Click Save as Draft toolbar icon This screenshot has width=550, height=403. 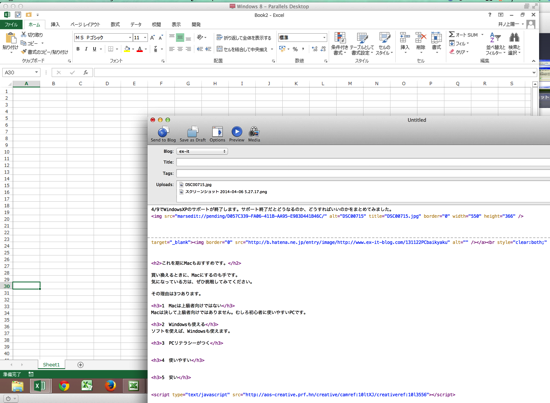193,134
